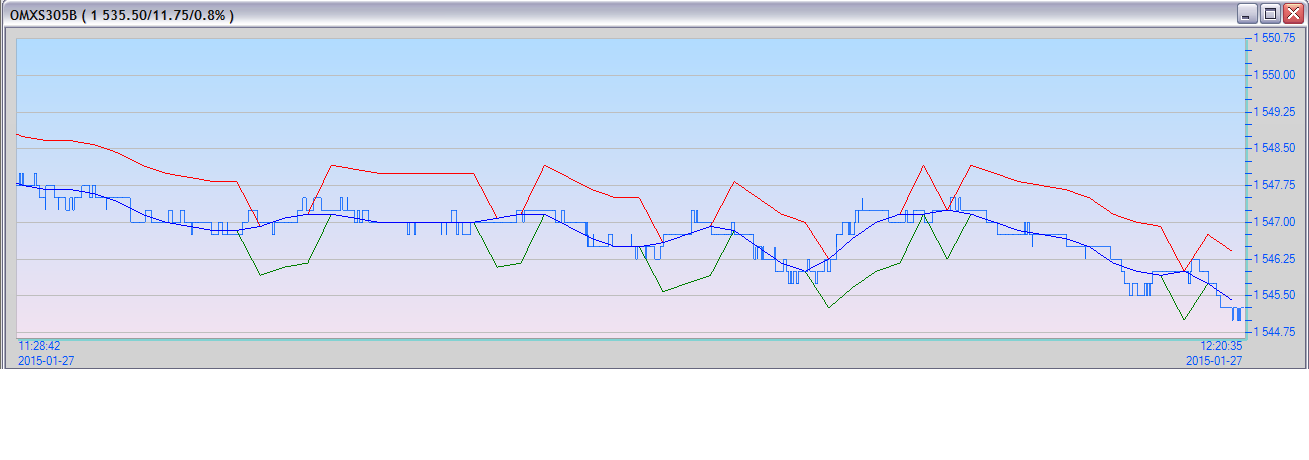The image size is (1309, 460).
Task: Select the 1 544.75 price axis label
Action: pos(1274,332)
